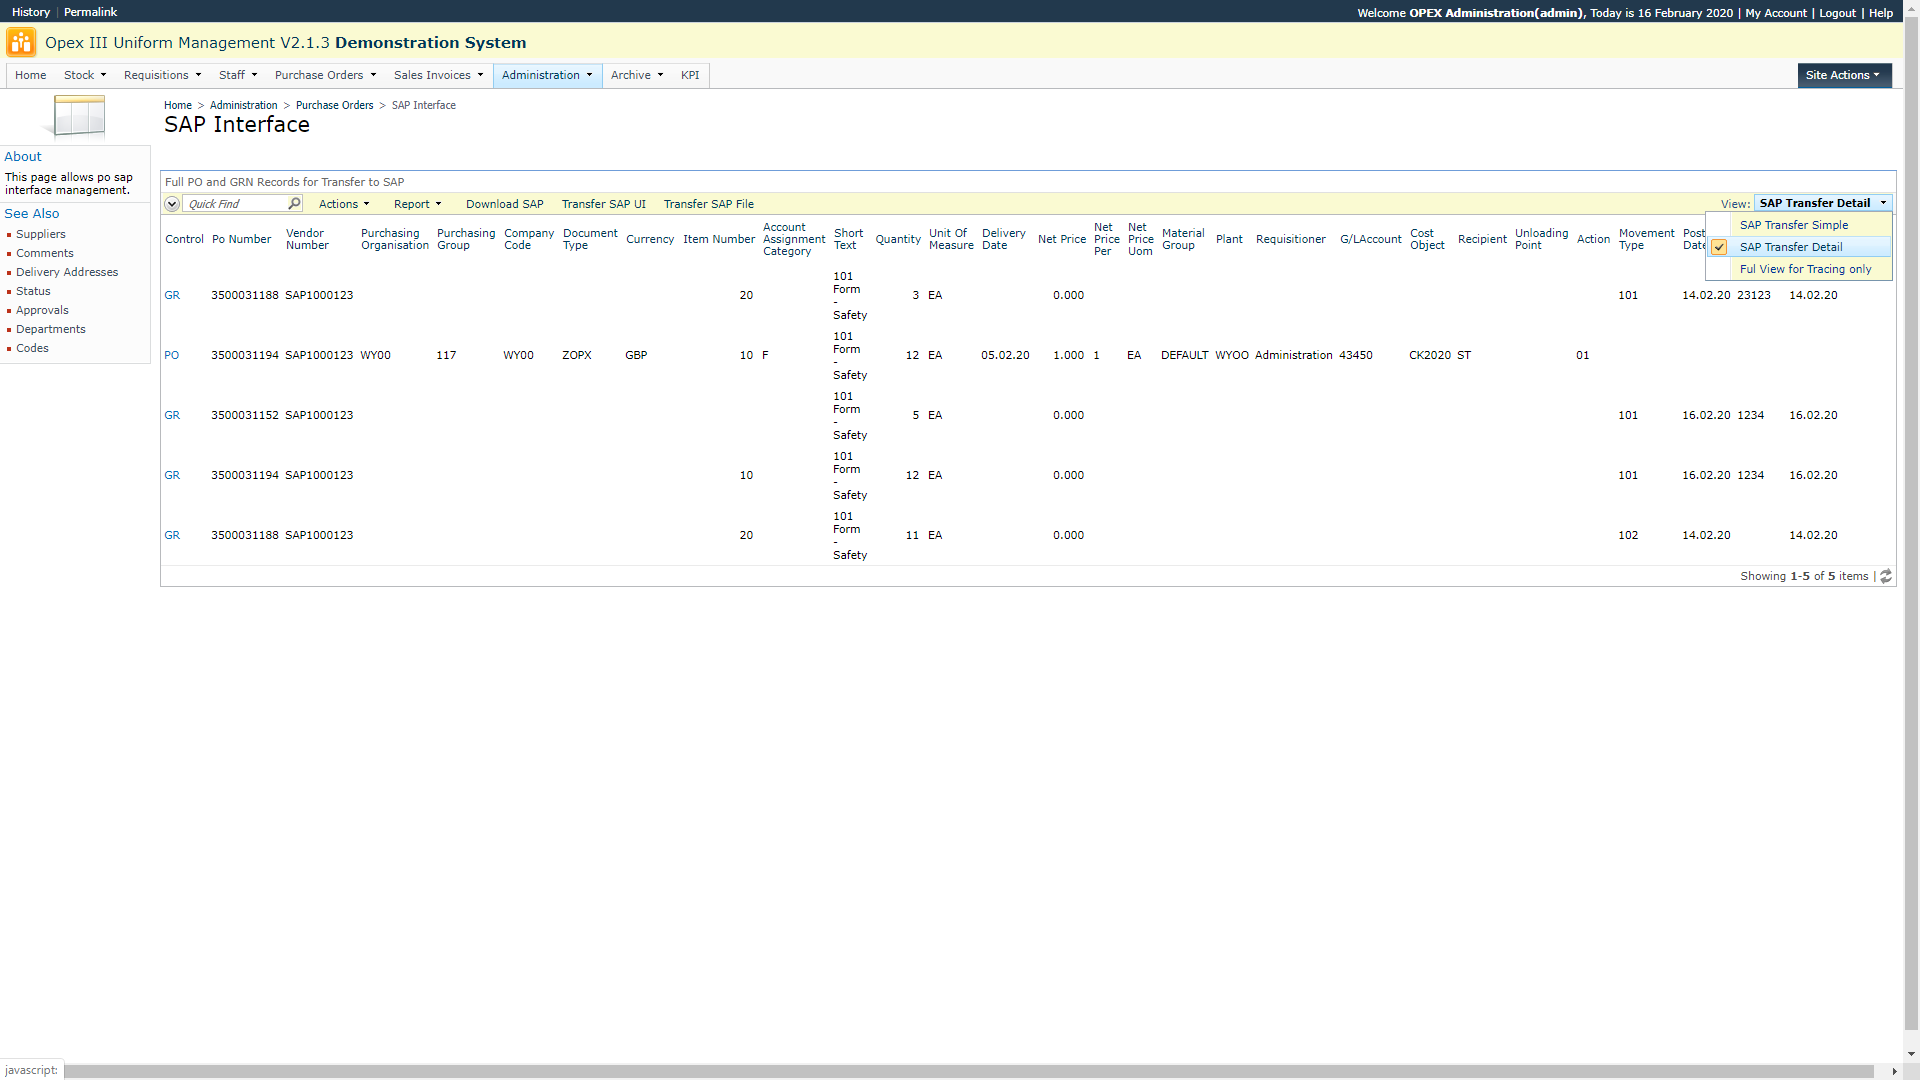1920x1080 pixels.
Task: Choose Ful View for Tracing only
Action: click(x=1804, y=269)
